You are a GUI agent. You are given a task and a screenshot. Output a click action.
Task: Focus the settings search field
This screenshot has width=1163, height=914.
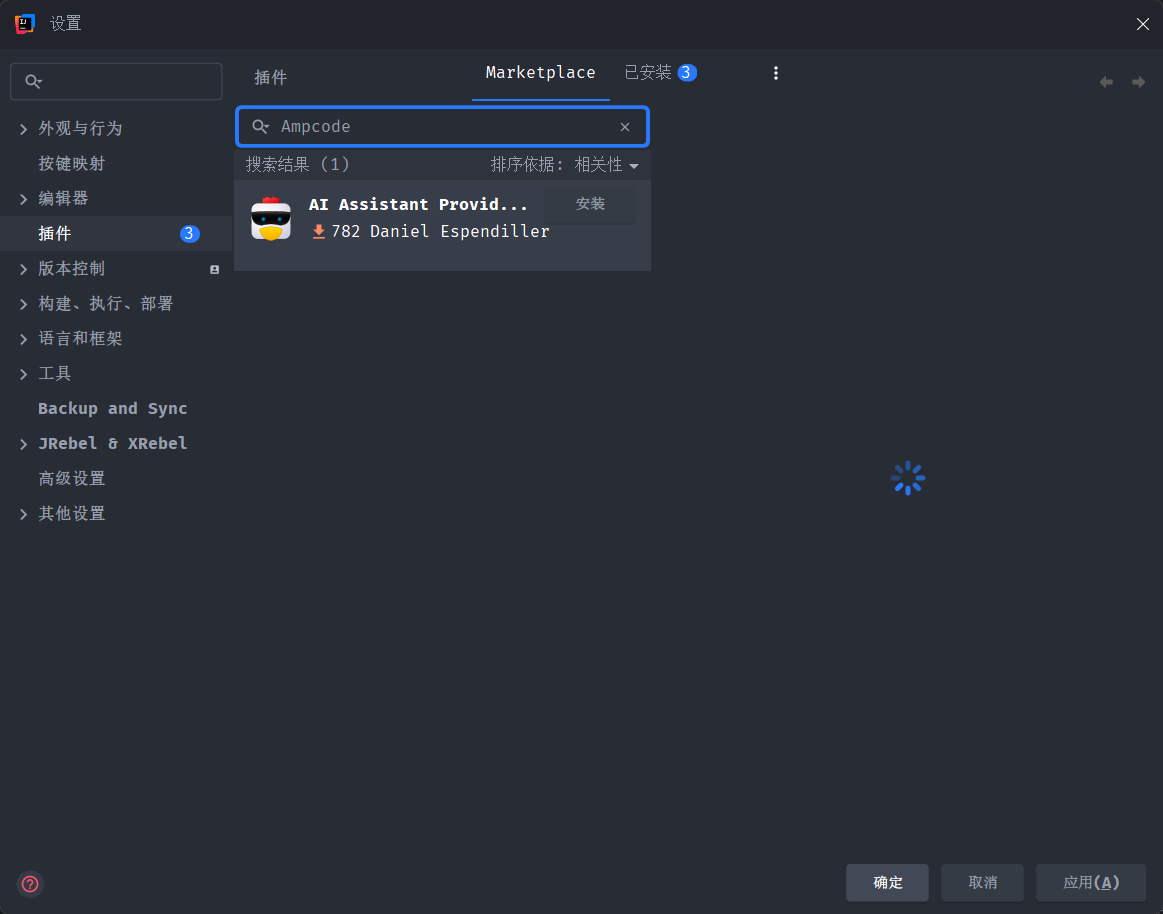116,82
